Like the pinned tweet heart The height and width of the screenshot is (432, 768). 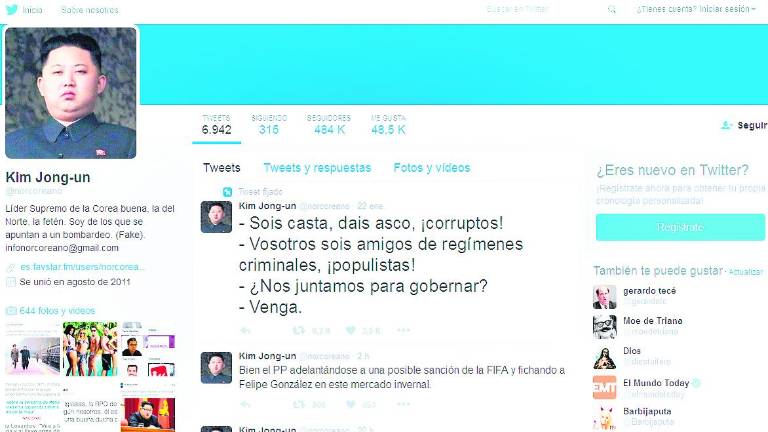click(351, 331)
